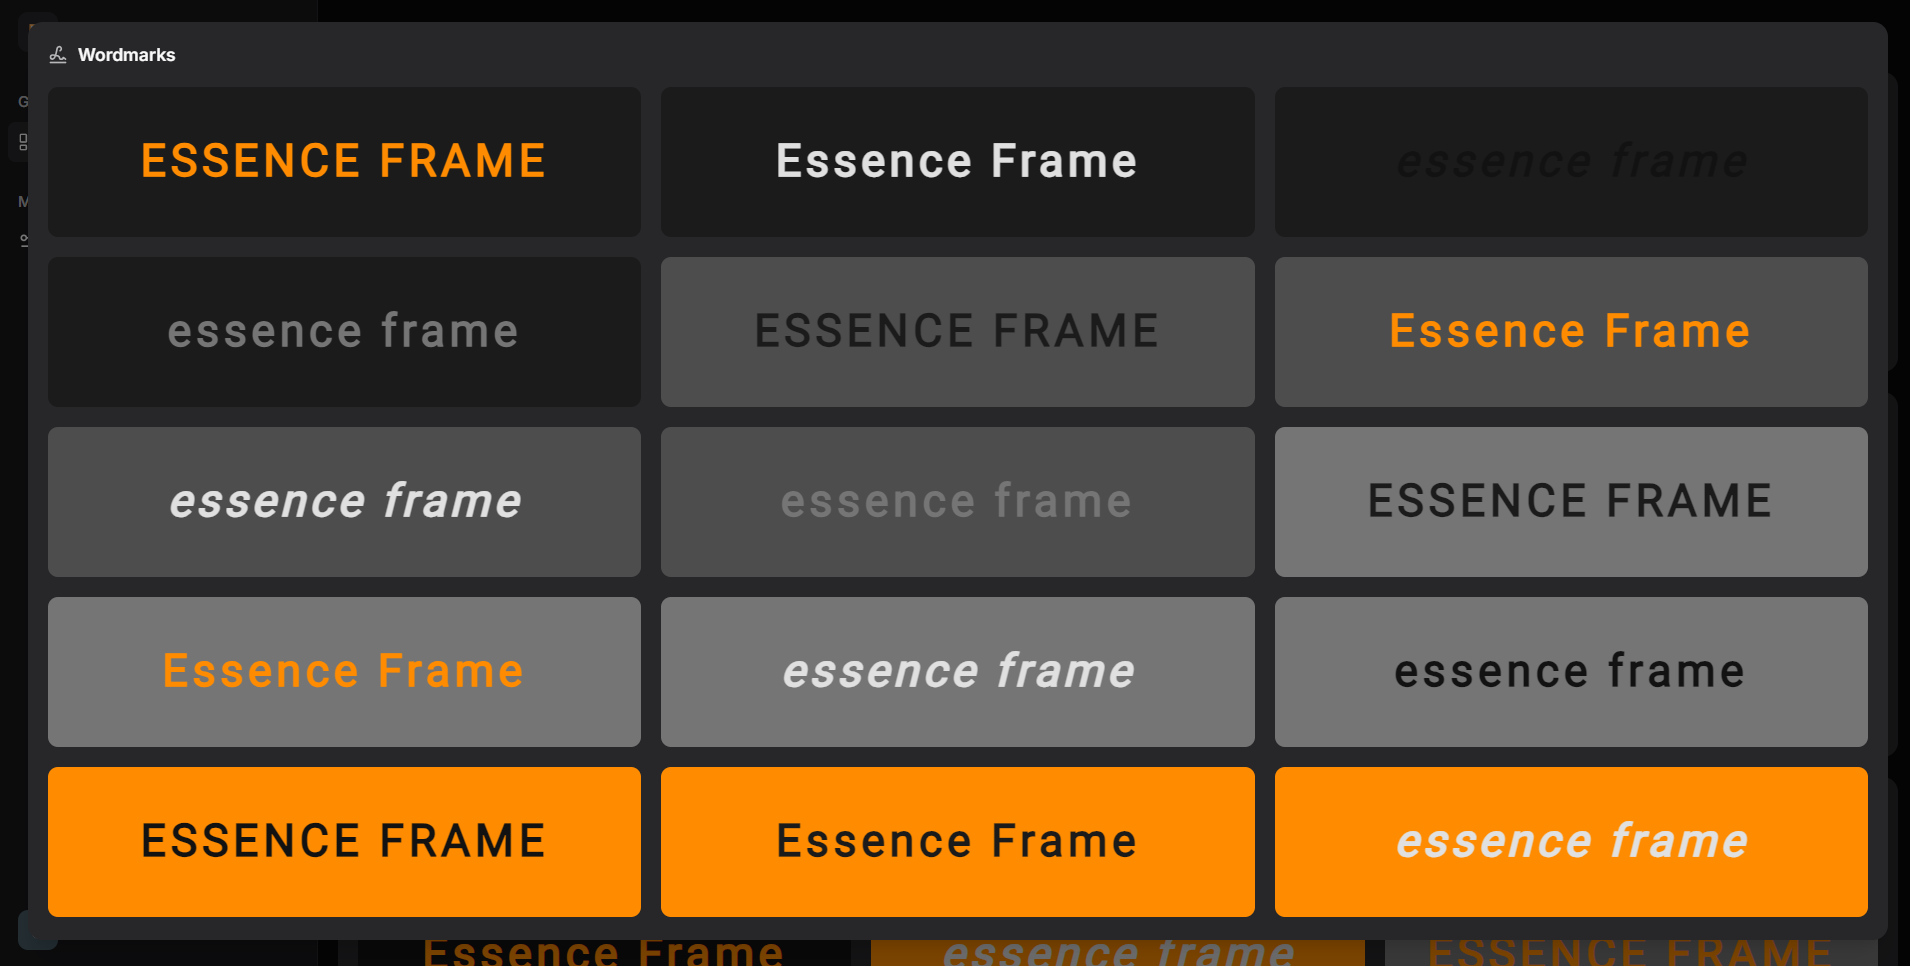Pick the bold white Essence Frame wordmark
The image size is (1910, 966).
coord(956,161)
